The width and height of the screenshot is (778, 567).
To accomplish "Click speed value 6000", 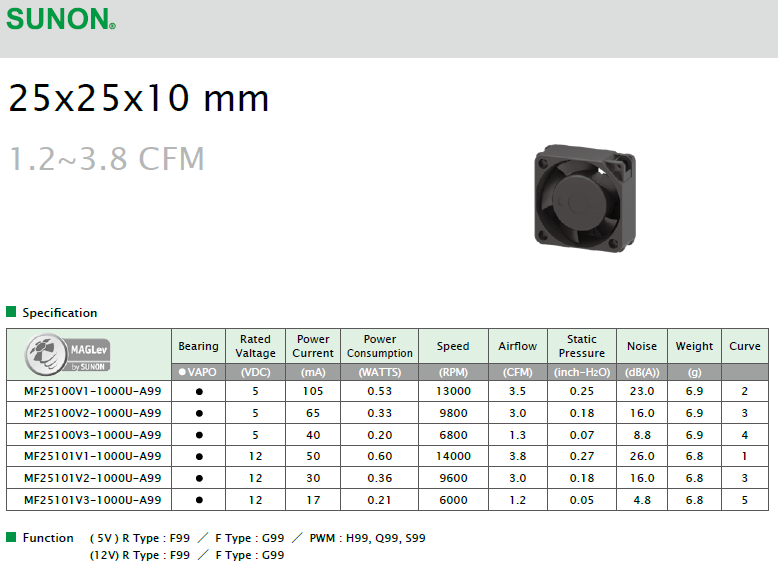I will 453,500.
